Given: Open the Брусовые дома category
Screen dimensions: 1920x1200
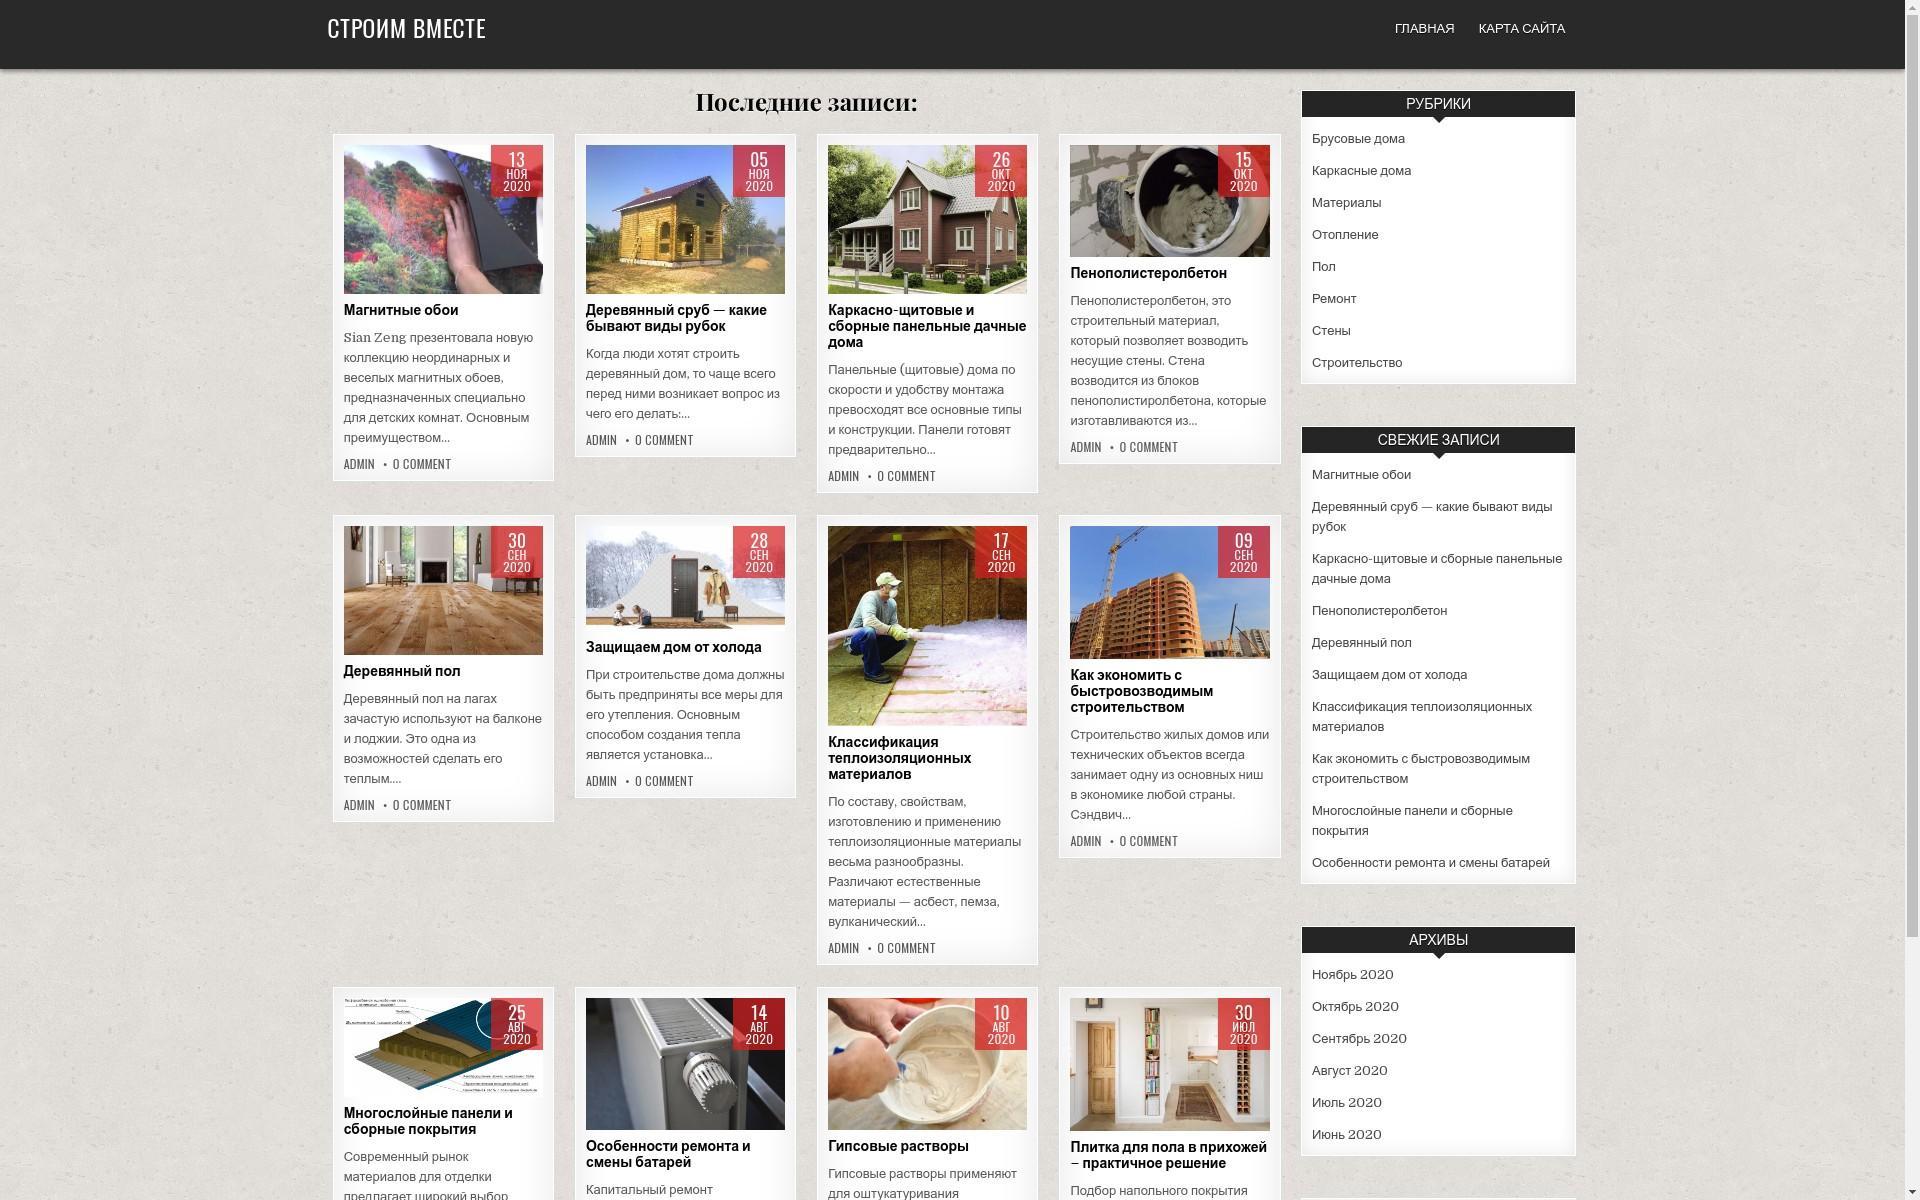Looking at the screenshot, I should click(x=1358, y=139).
